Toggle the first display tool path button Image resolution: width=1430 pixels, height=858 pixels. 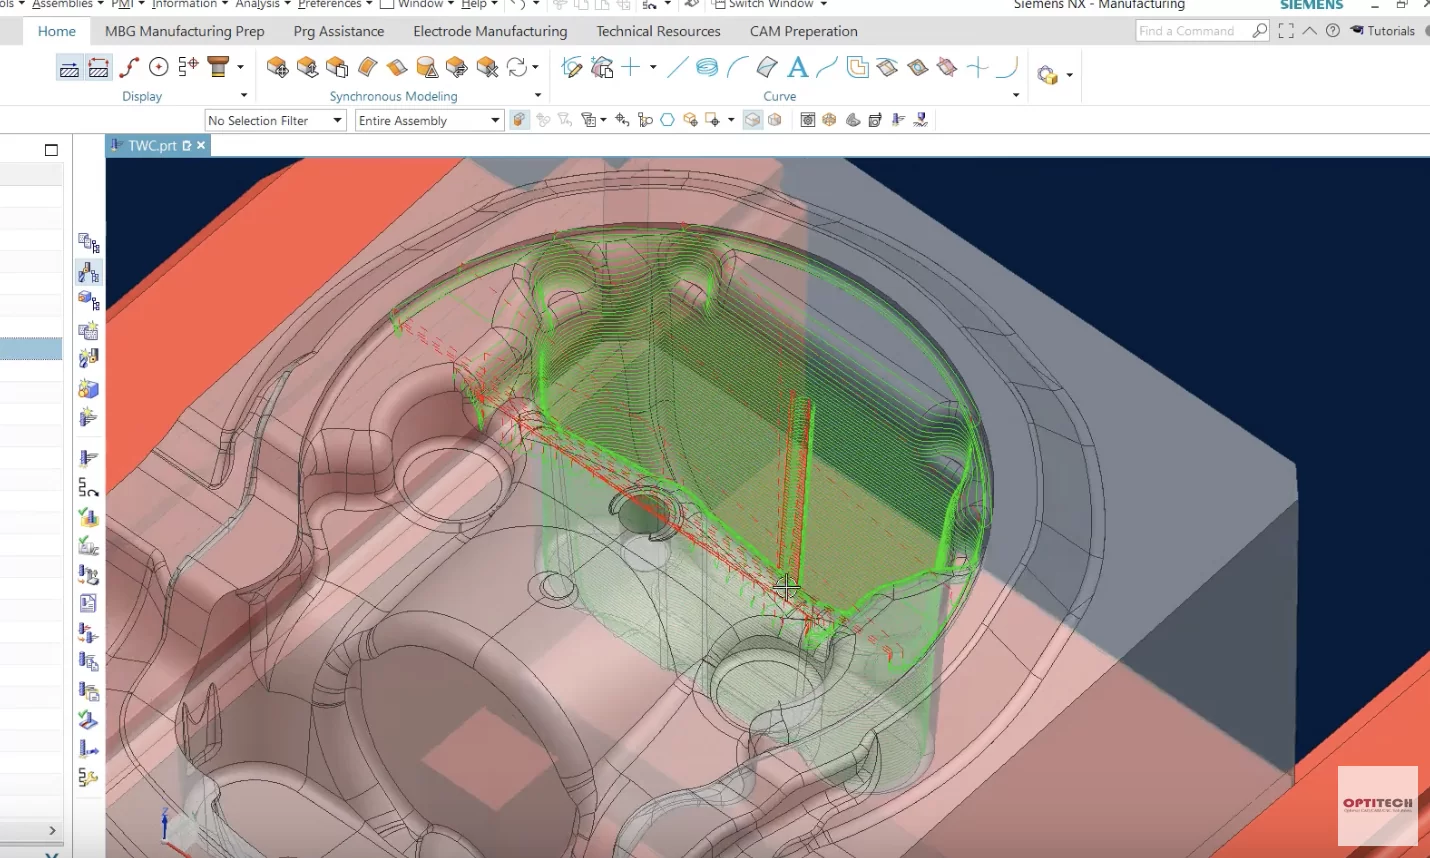69,68
